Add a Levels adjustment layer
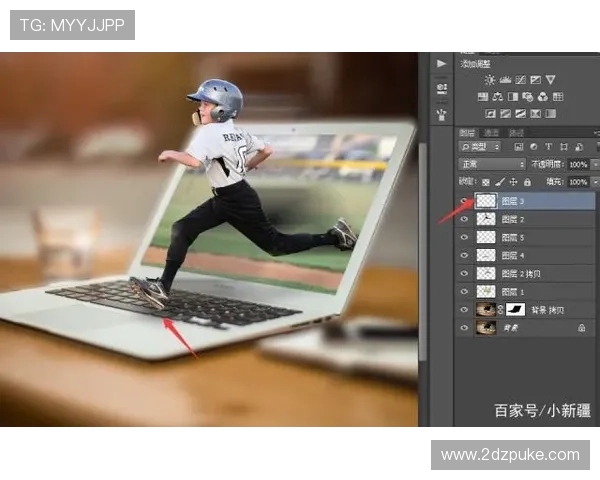The image size is (600, 480). (505, 79)
